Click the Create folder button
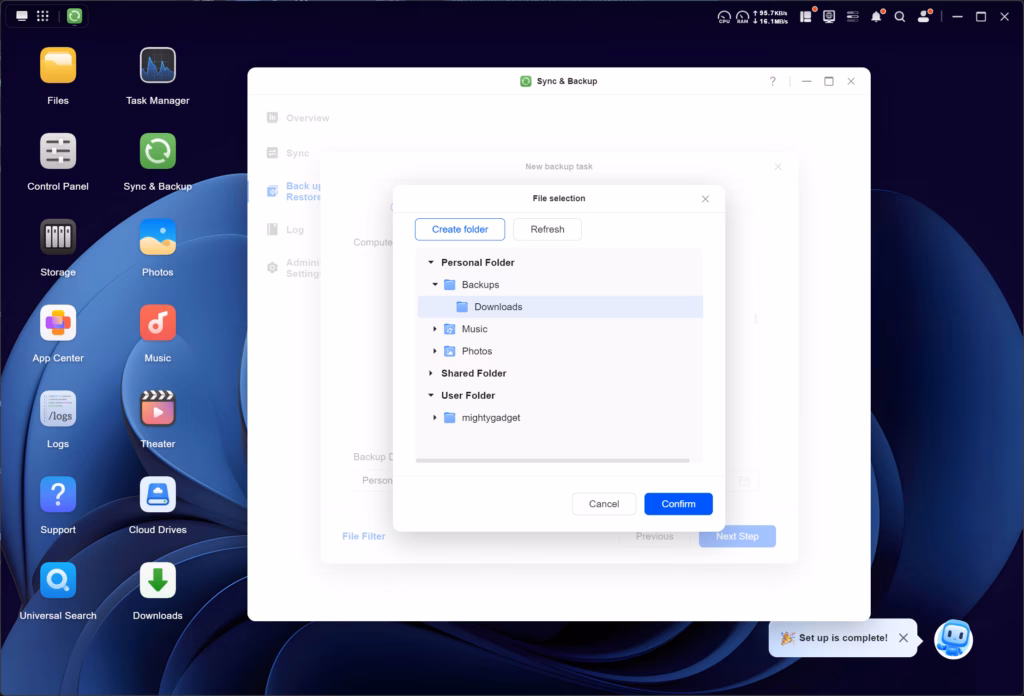This screenshot has width=1024, height=696. 459,229
